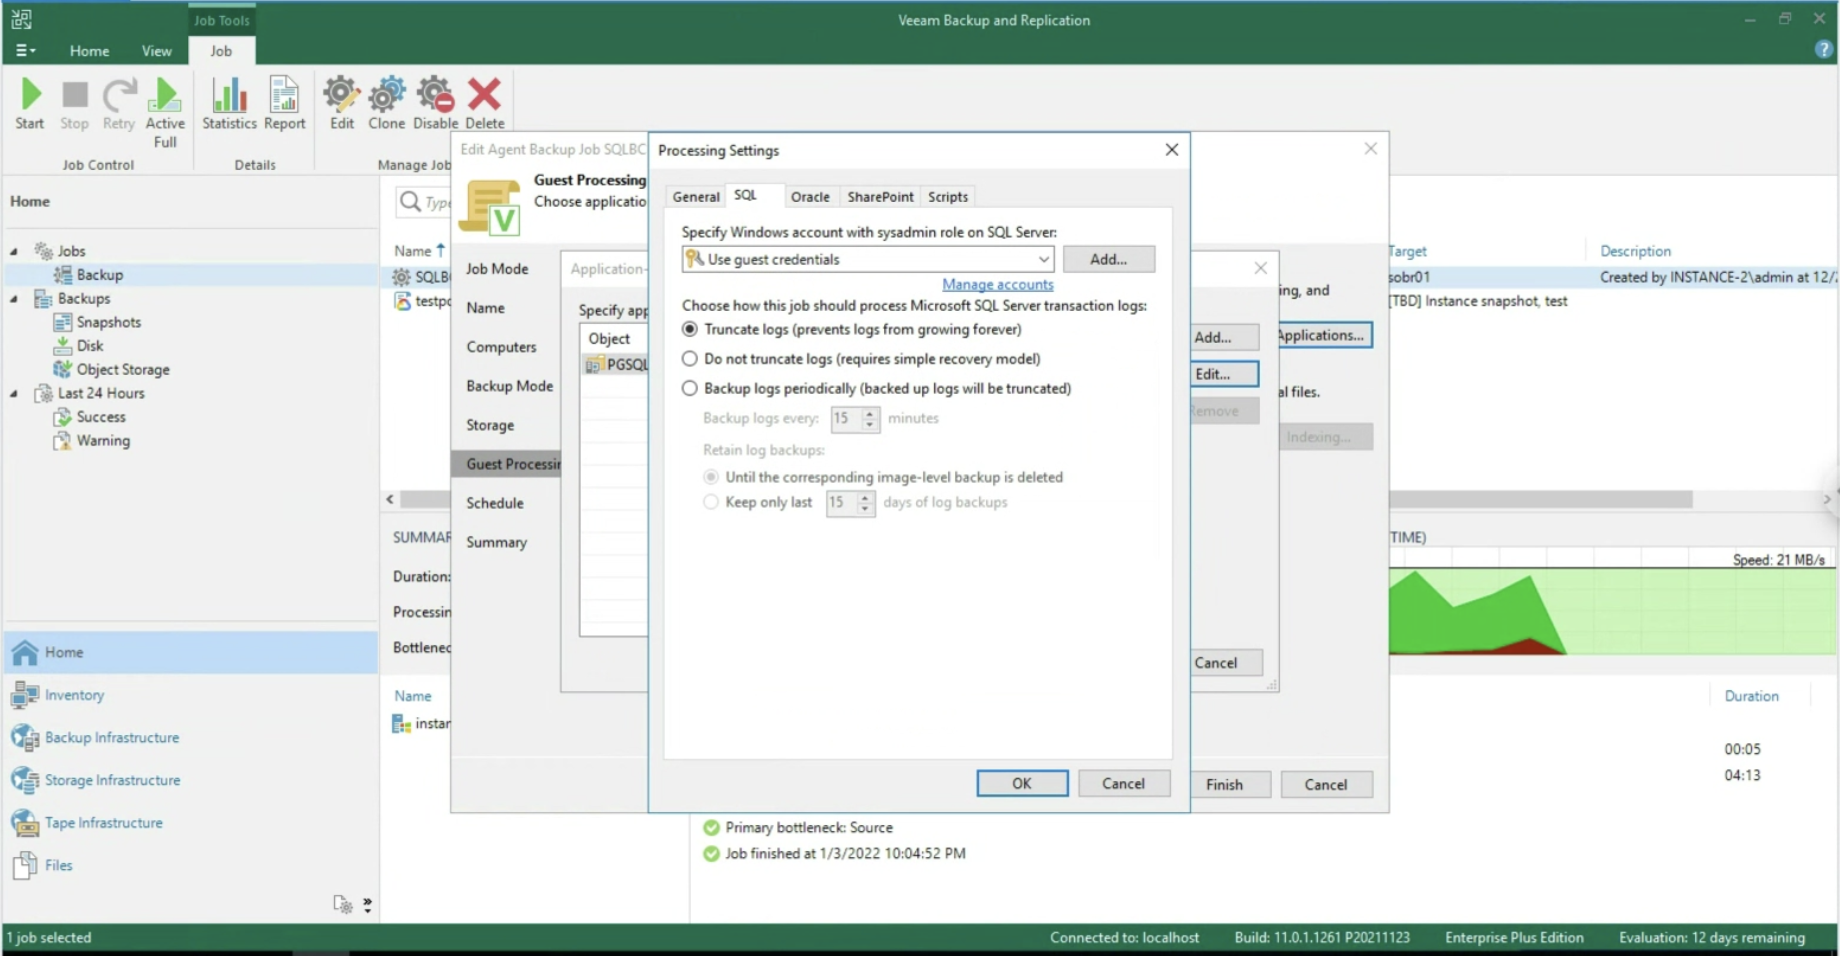The image size is (1840, 956).
Task: Click Cancel in Edit Agent Backup Job wizard
Action: click(1326, 785)
